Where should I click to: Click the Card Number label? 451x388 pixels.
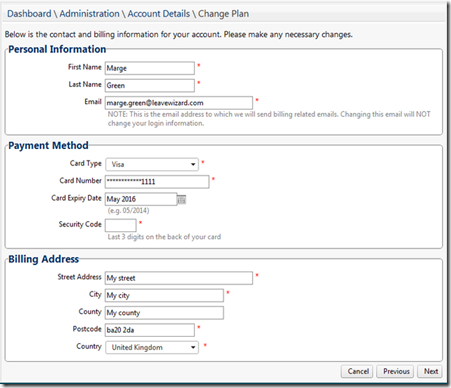[x=80, y=181]
